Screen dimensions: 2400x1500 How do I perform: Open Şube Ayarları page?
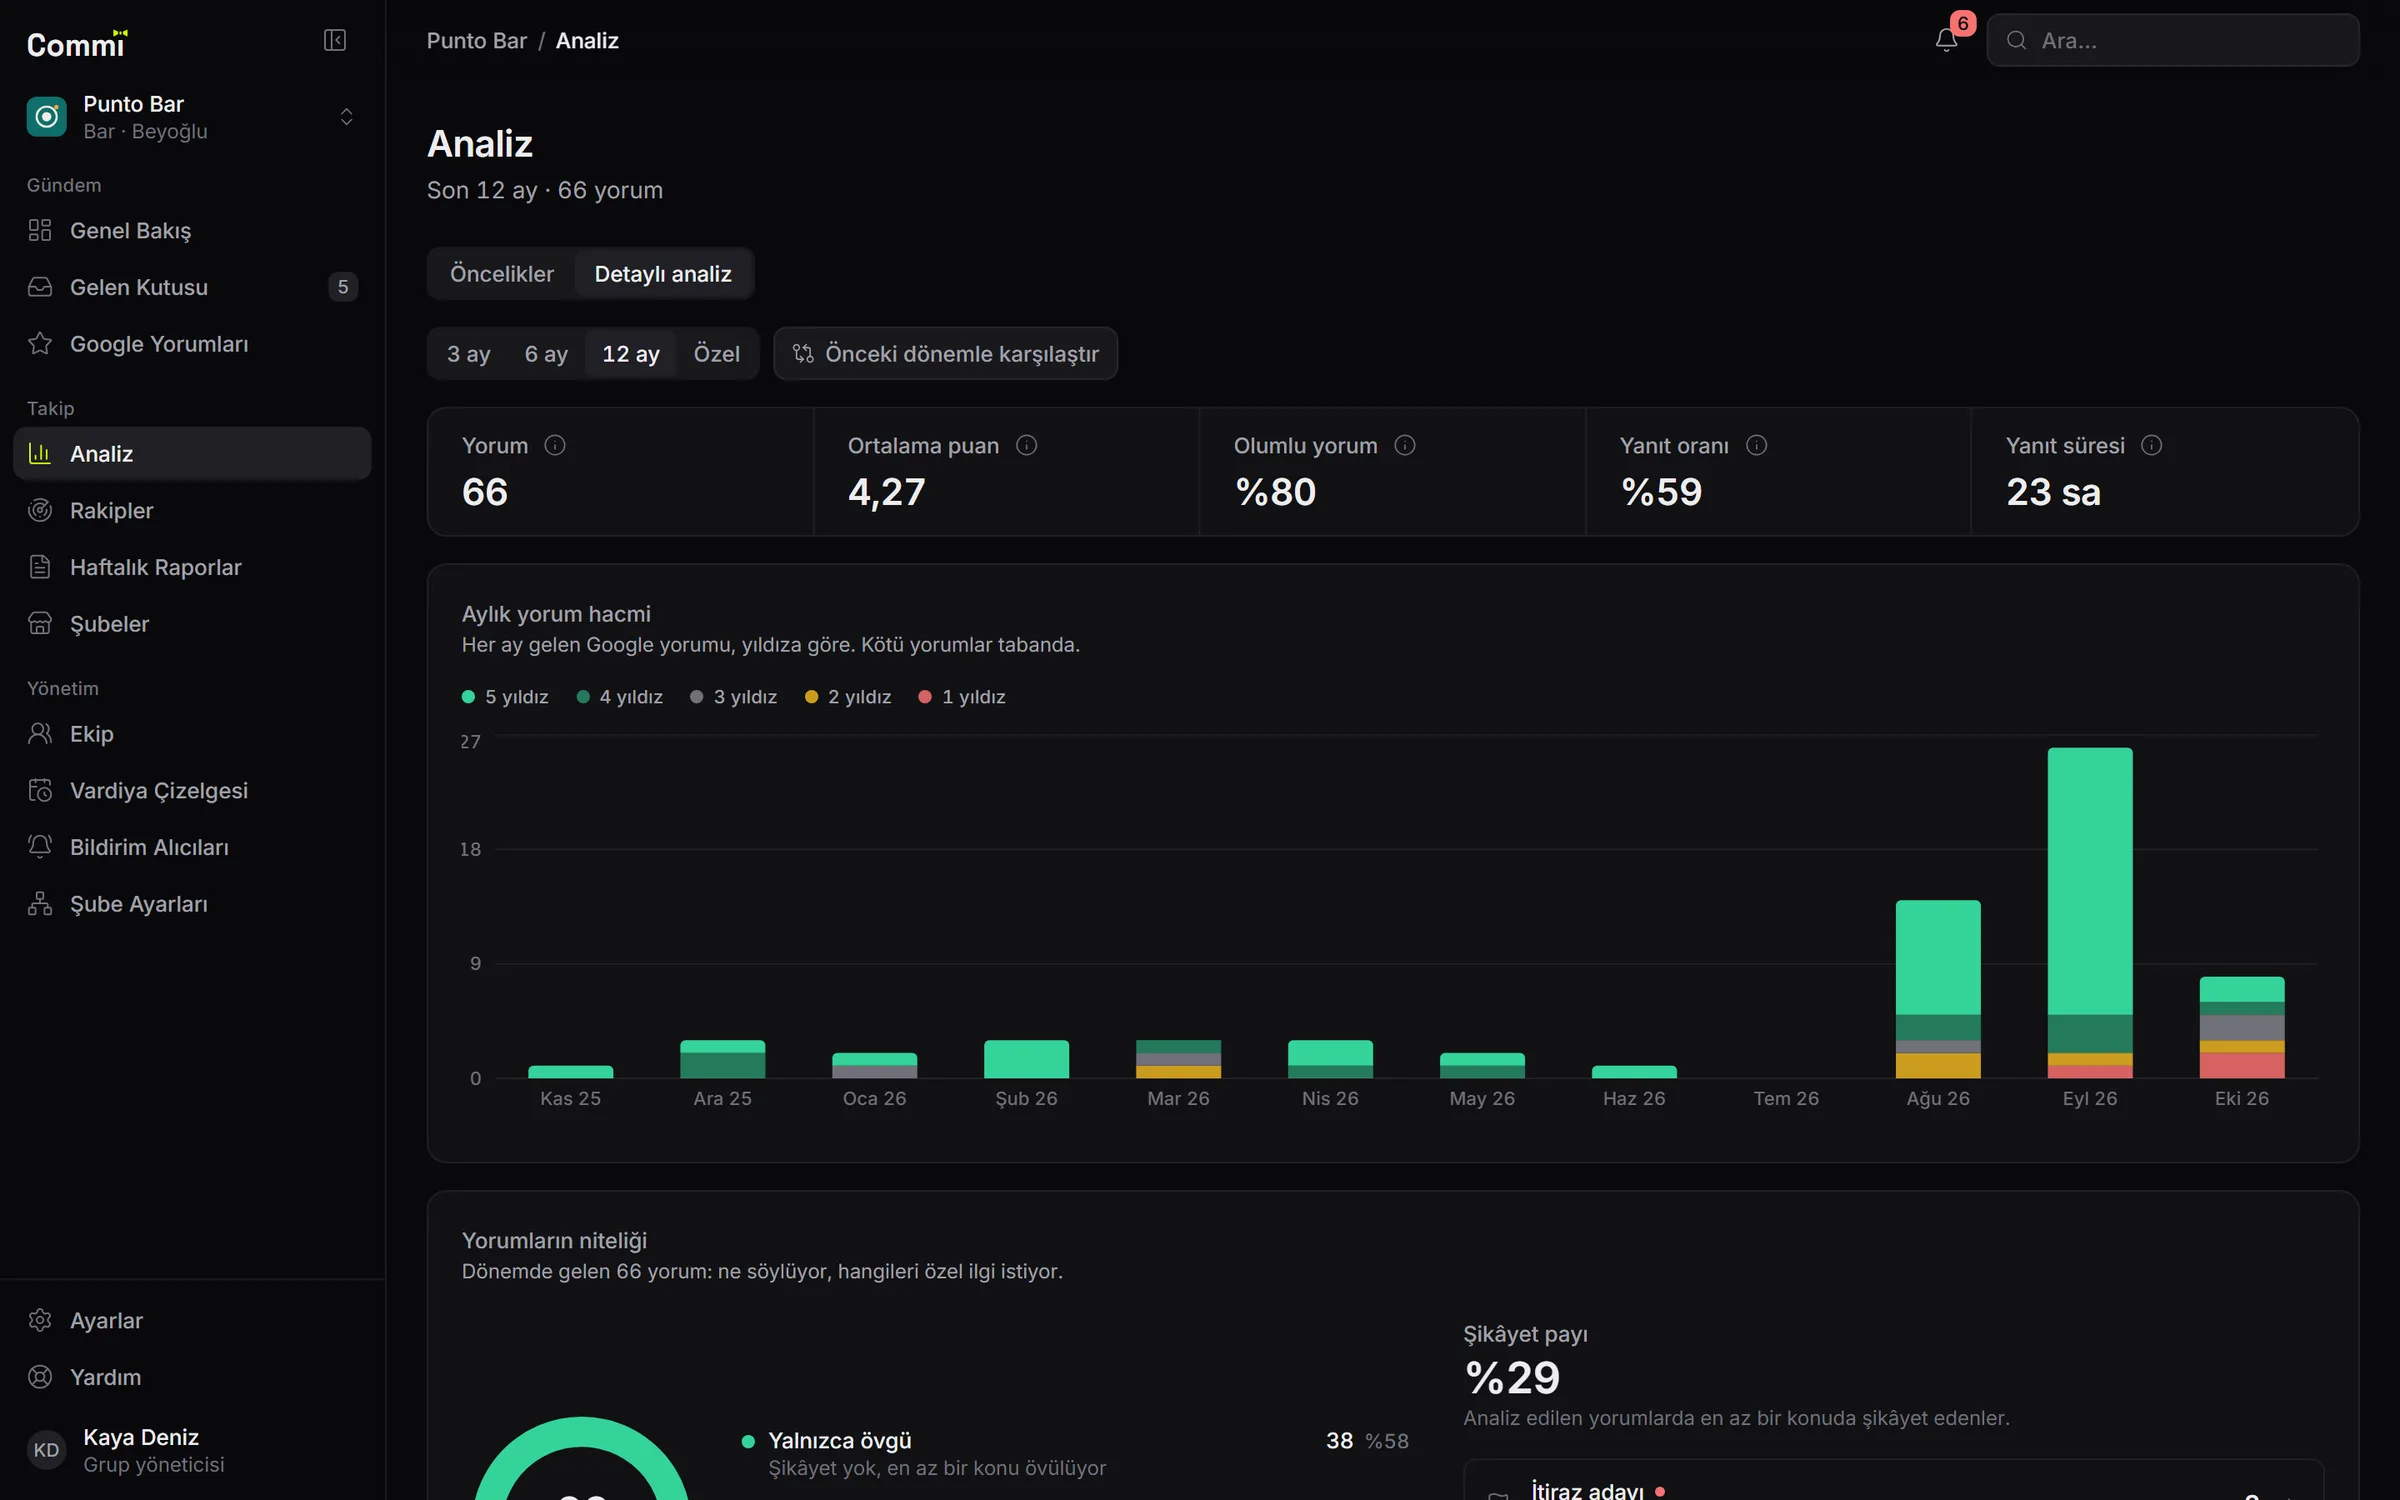click(192, 904)
